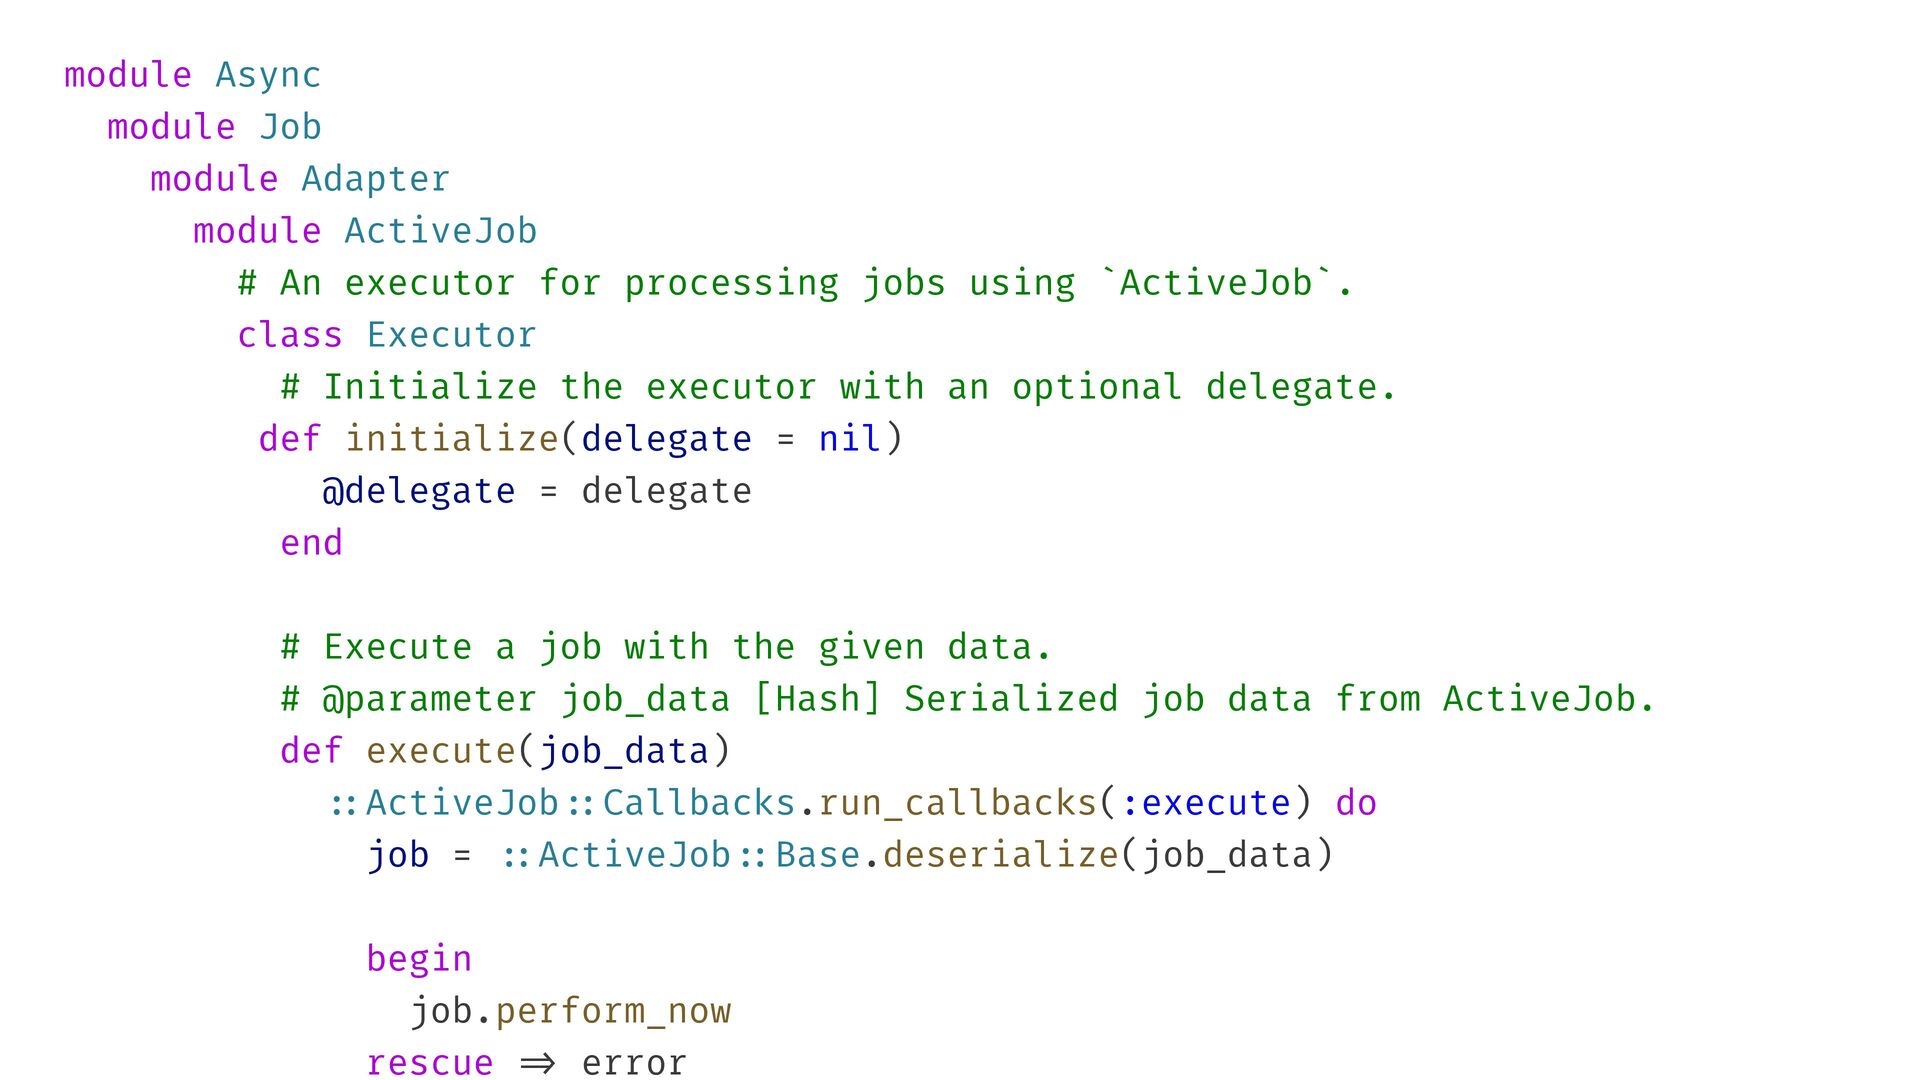Click the ':execute' symbol argument
1920x1080 pixels.
tap(1205, 804)
